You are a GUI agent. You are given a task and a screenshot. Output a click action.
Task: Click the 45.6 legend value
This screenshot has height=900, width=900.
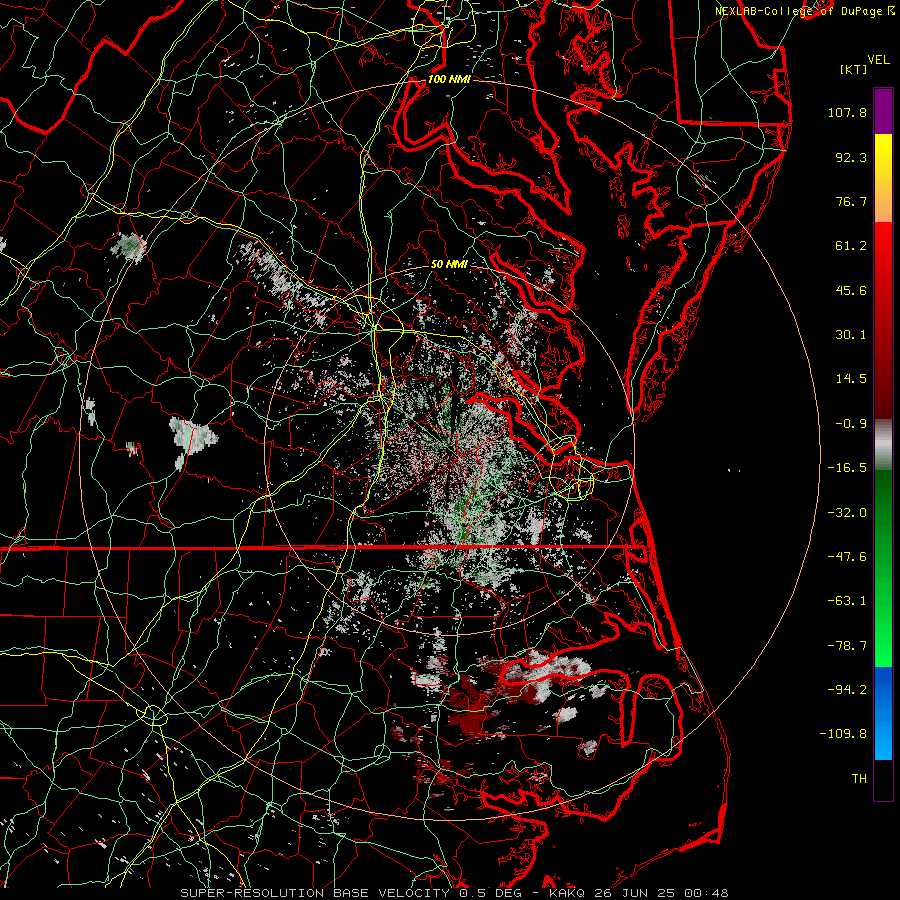851,290
